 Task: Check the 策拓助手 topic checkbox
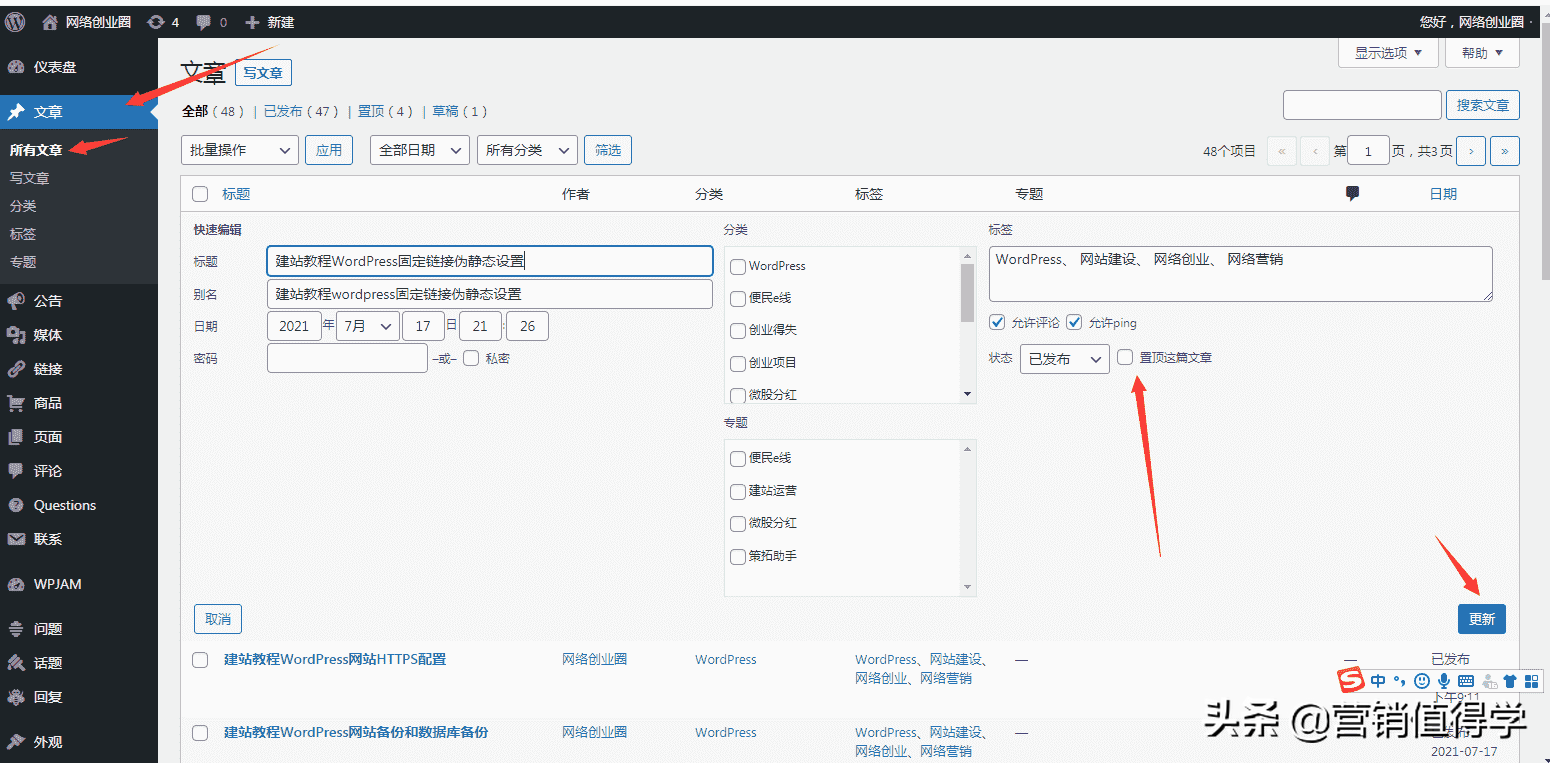[x=738, y=556]
